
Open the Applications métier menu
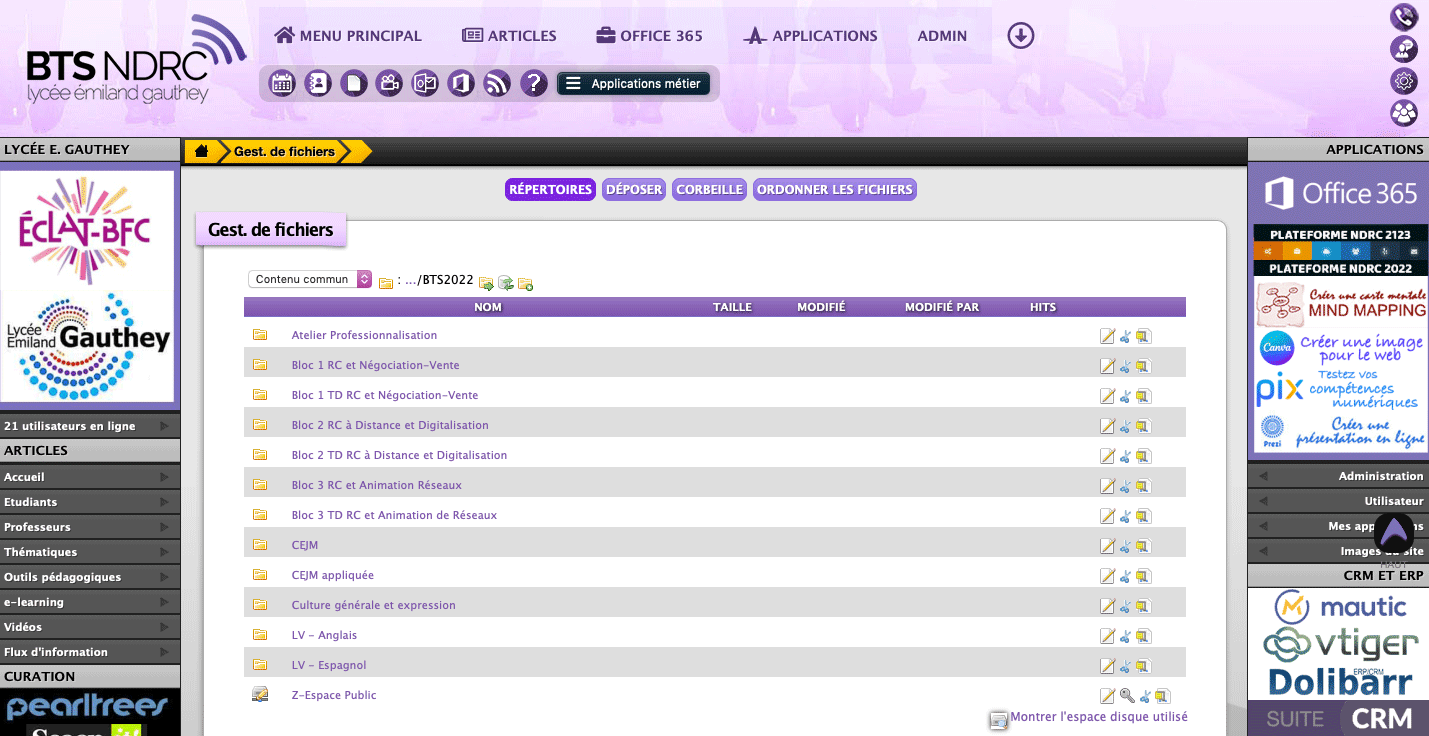point(634,84)
